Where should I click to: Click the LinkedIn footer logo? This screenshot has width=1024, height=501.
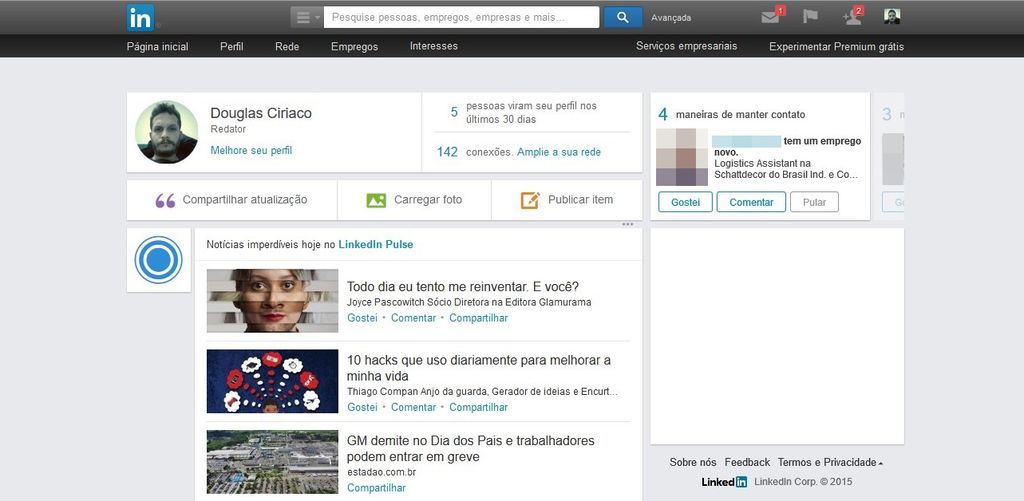724,482
